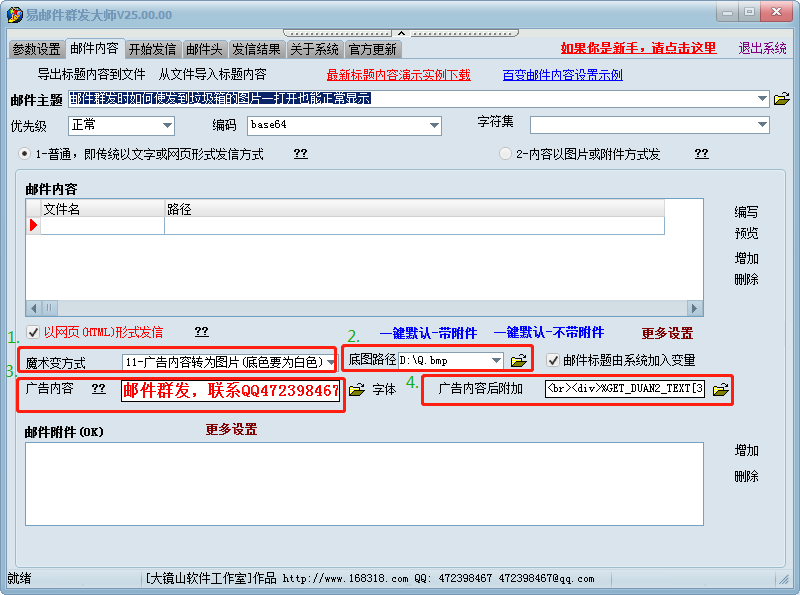Click 最新标题内容演示实例下载 link
Viewport: 800px width, 595px height.
point(398,75)
